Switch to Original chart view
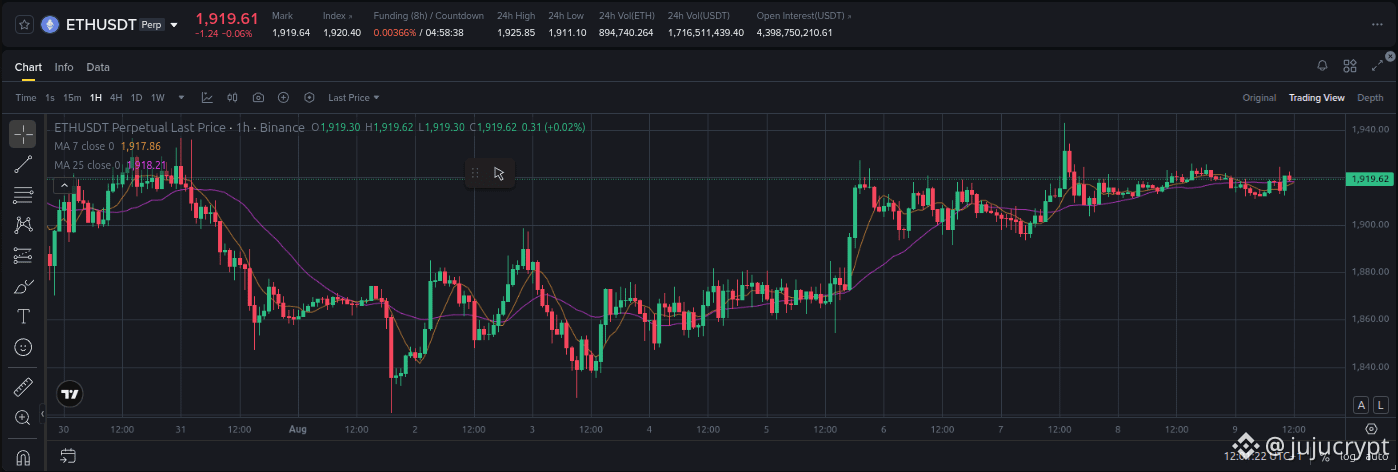 [x=1259, y=97]
